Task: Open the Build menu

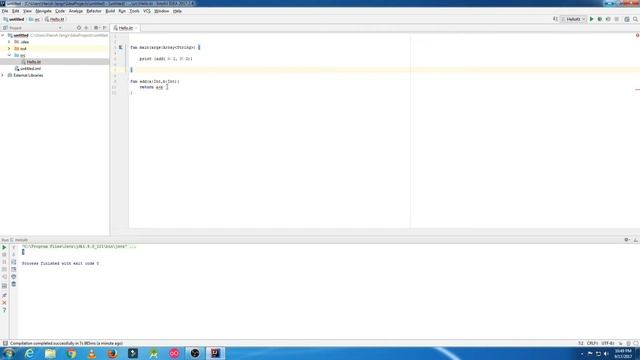Action: coord(110,11)
